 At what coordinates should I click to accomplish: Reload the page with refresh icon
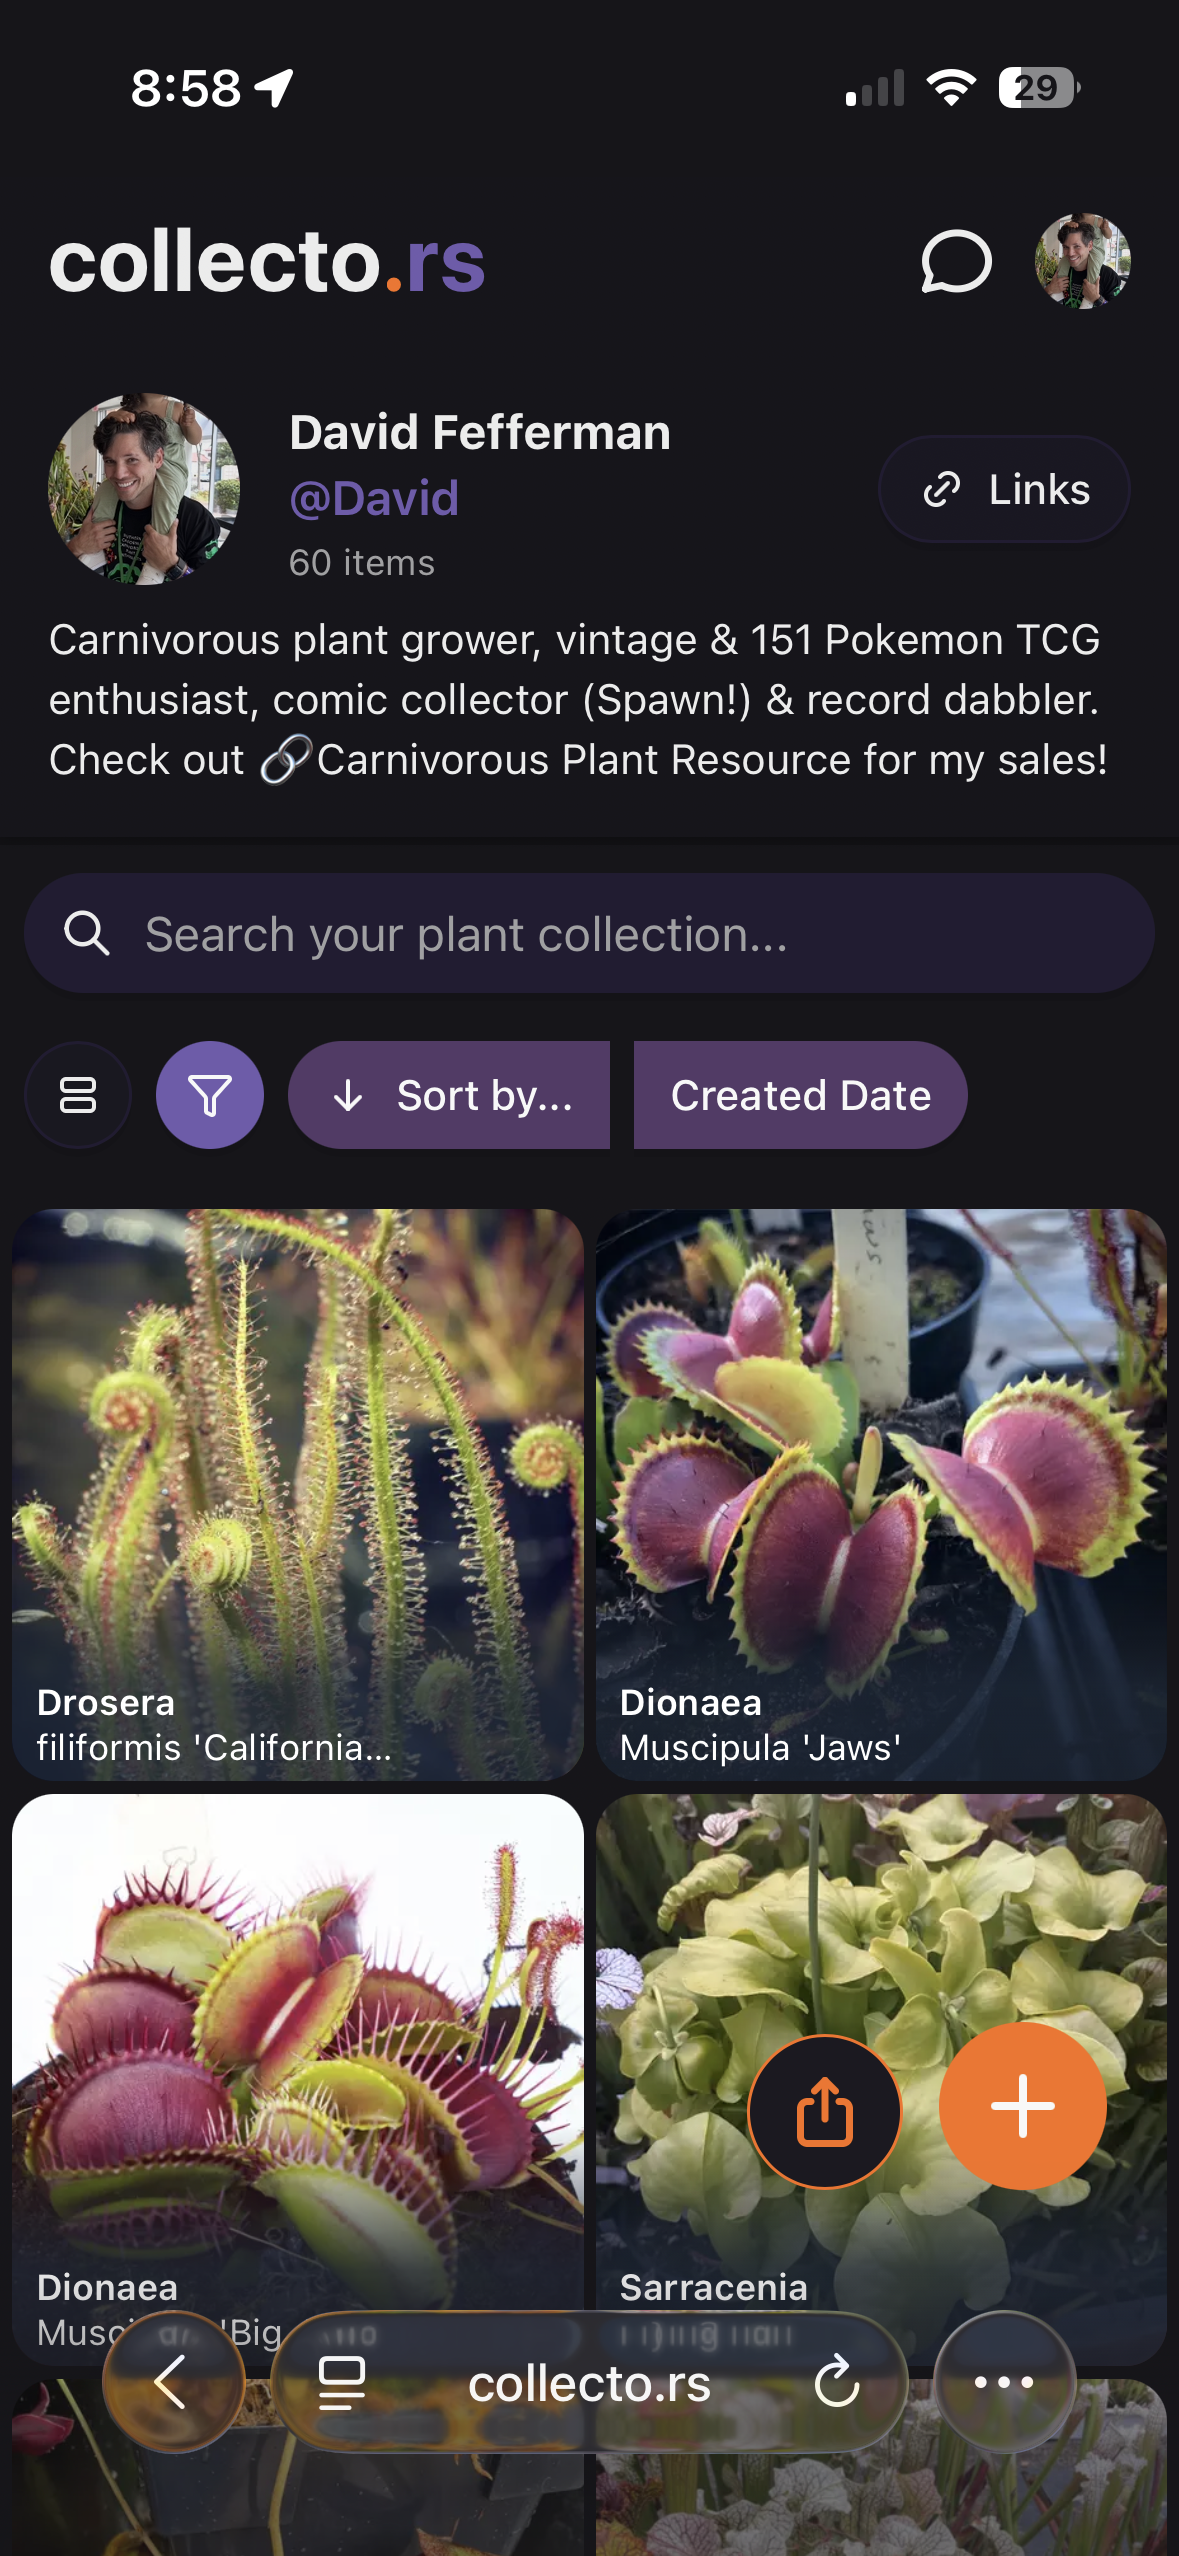coord(837,2382)
